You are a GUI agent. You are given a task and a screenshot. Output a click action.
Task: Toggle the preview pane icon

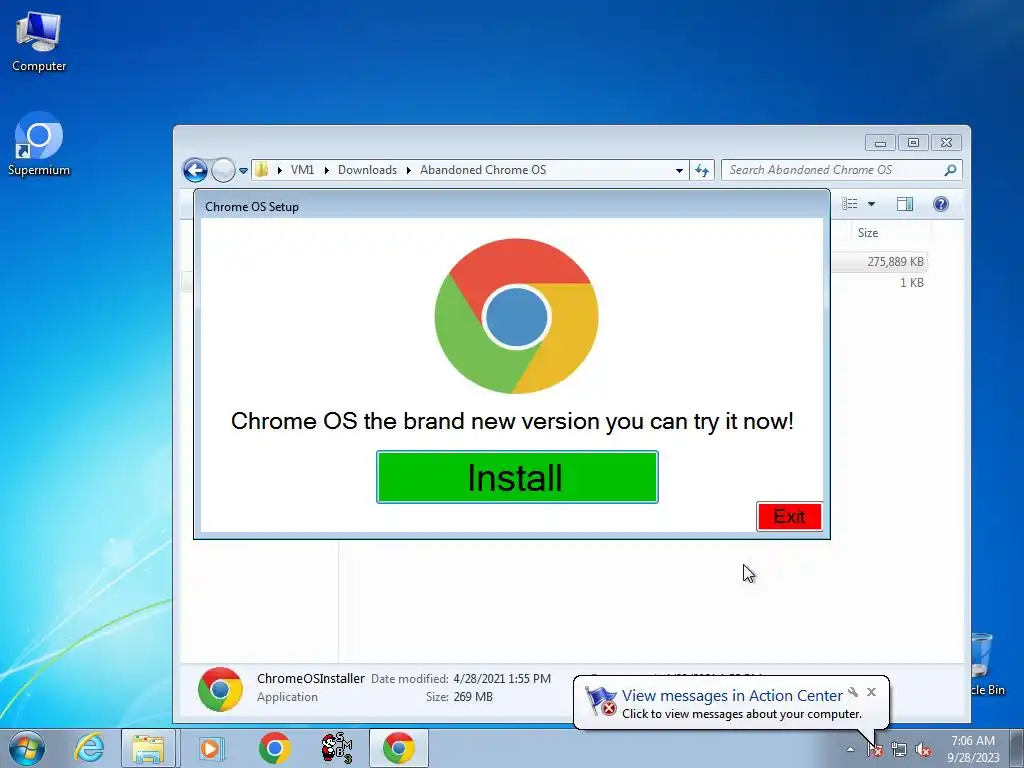(x=904, y=204)
